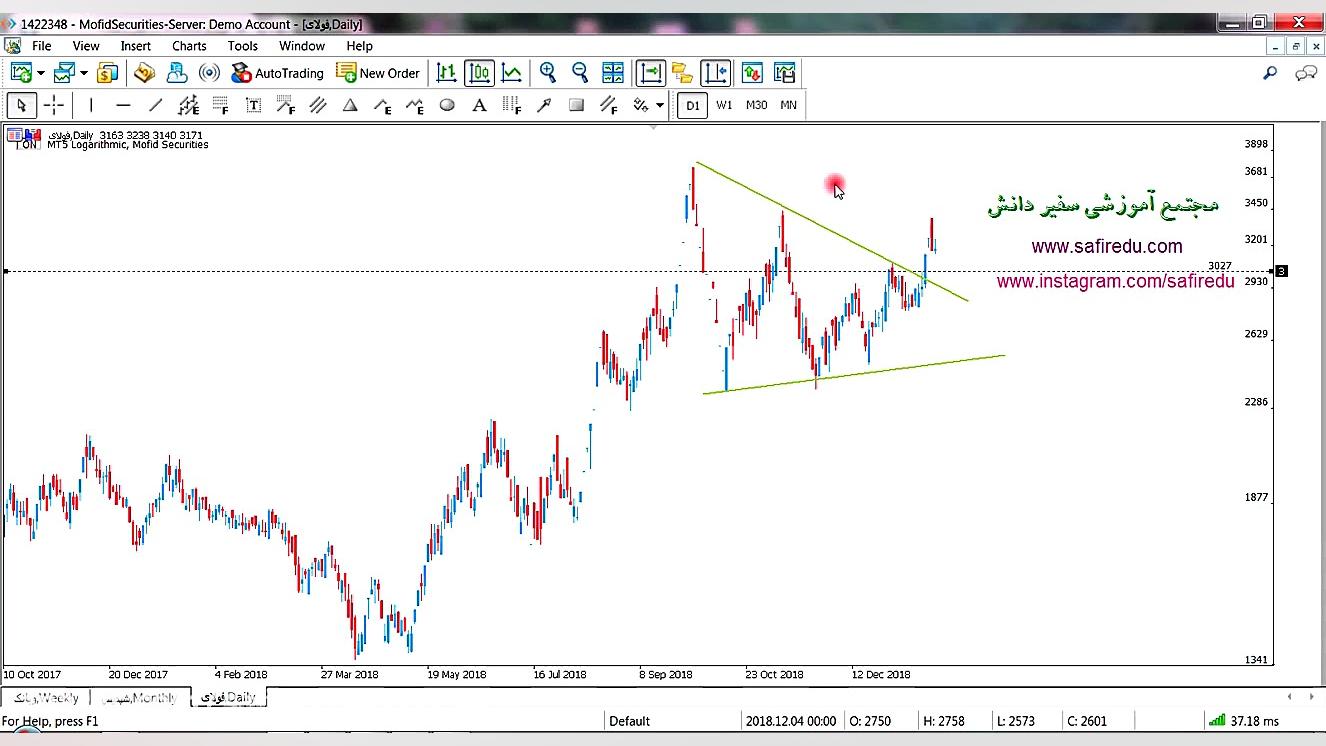Click the signals radio-wave icon
Viewport: 1326px width, 746px height.
pos(209,73)
